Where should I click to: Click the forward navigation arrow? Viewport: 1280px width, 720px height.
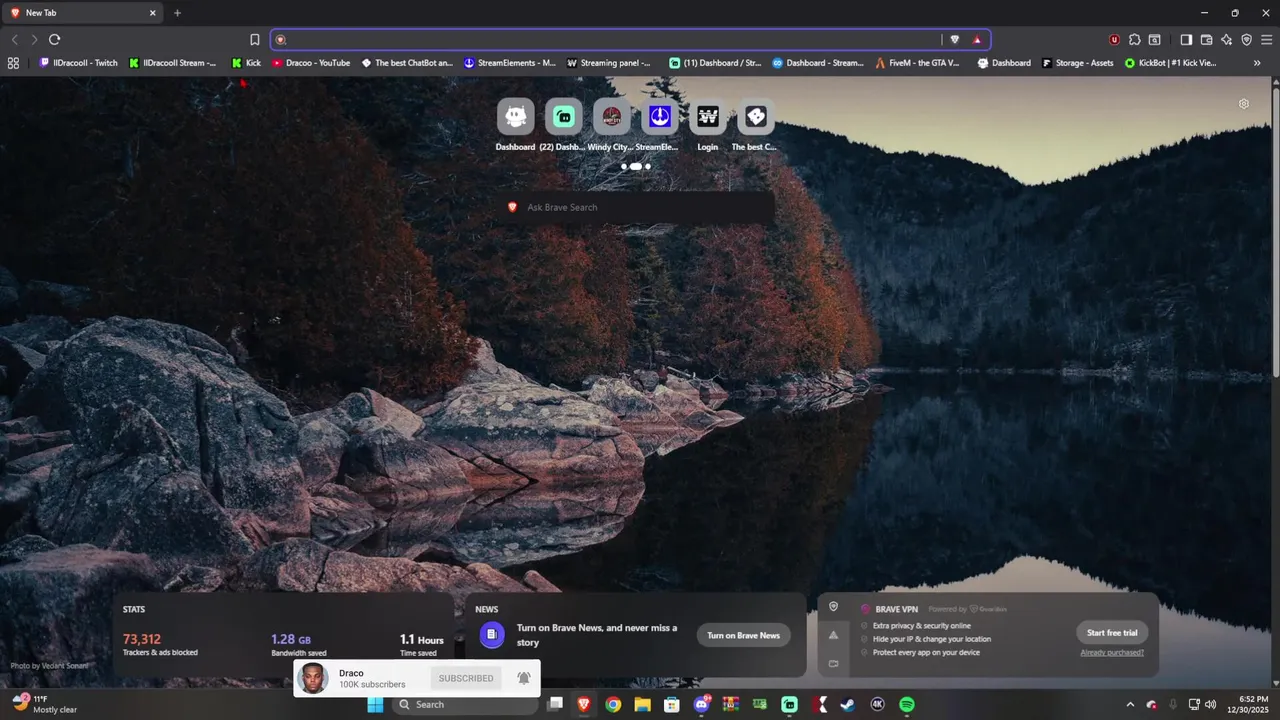tap(34, 40)
